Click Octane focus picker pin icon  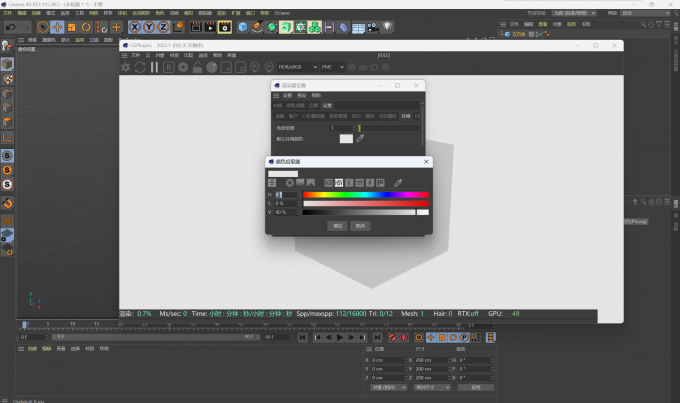click(255, 67)
